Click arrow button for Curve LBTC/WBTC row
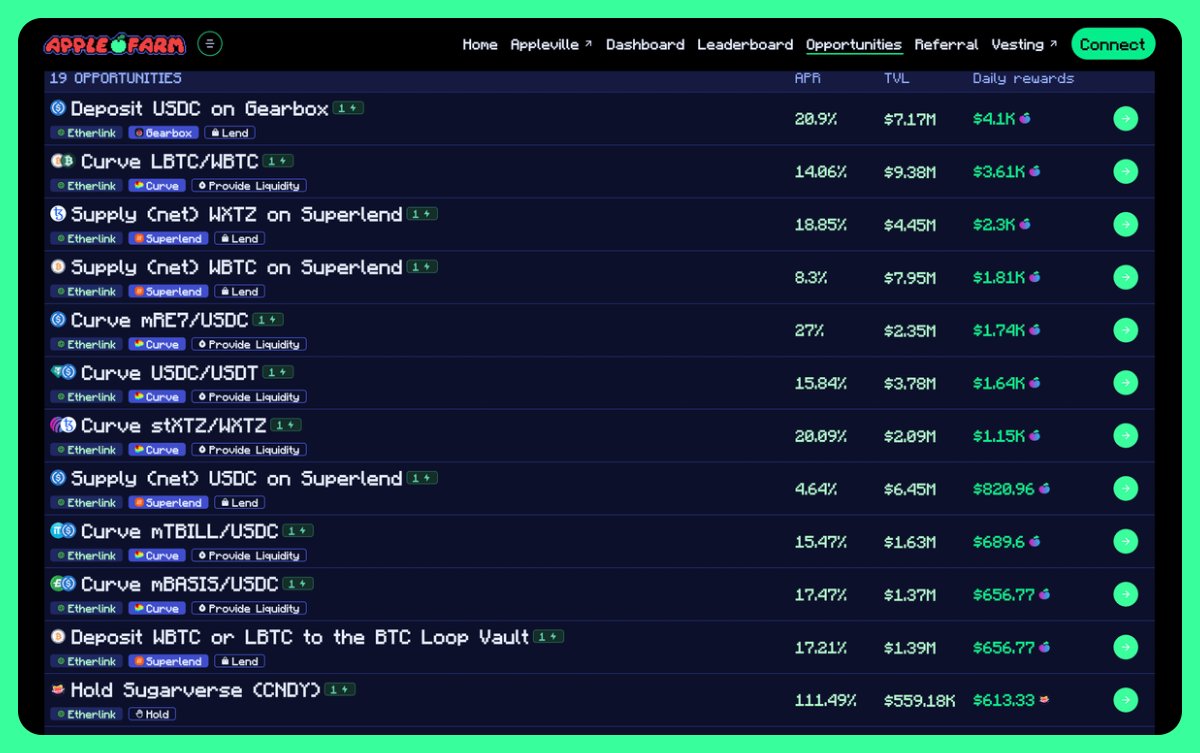This screenshot has height=753, width=1200. tap(1125, 171)
